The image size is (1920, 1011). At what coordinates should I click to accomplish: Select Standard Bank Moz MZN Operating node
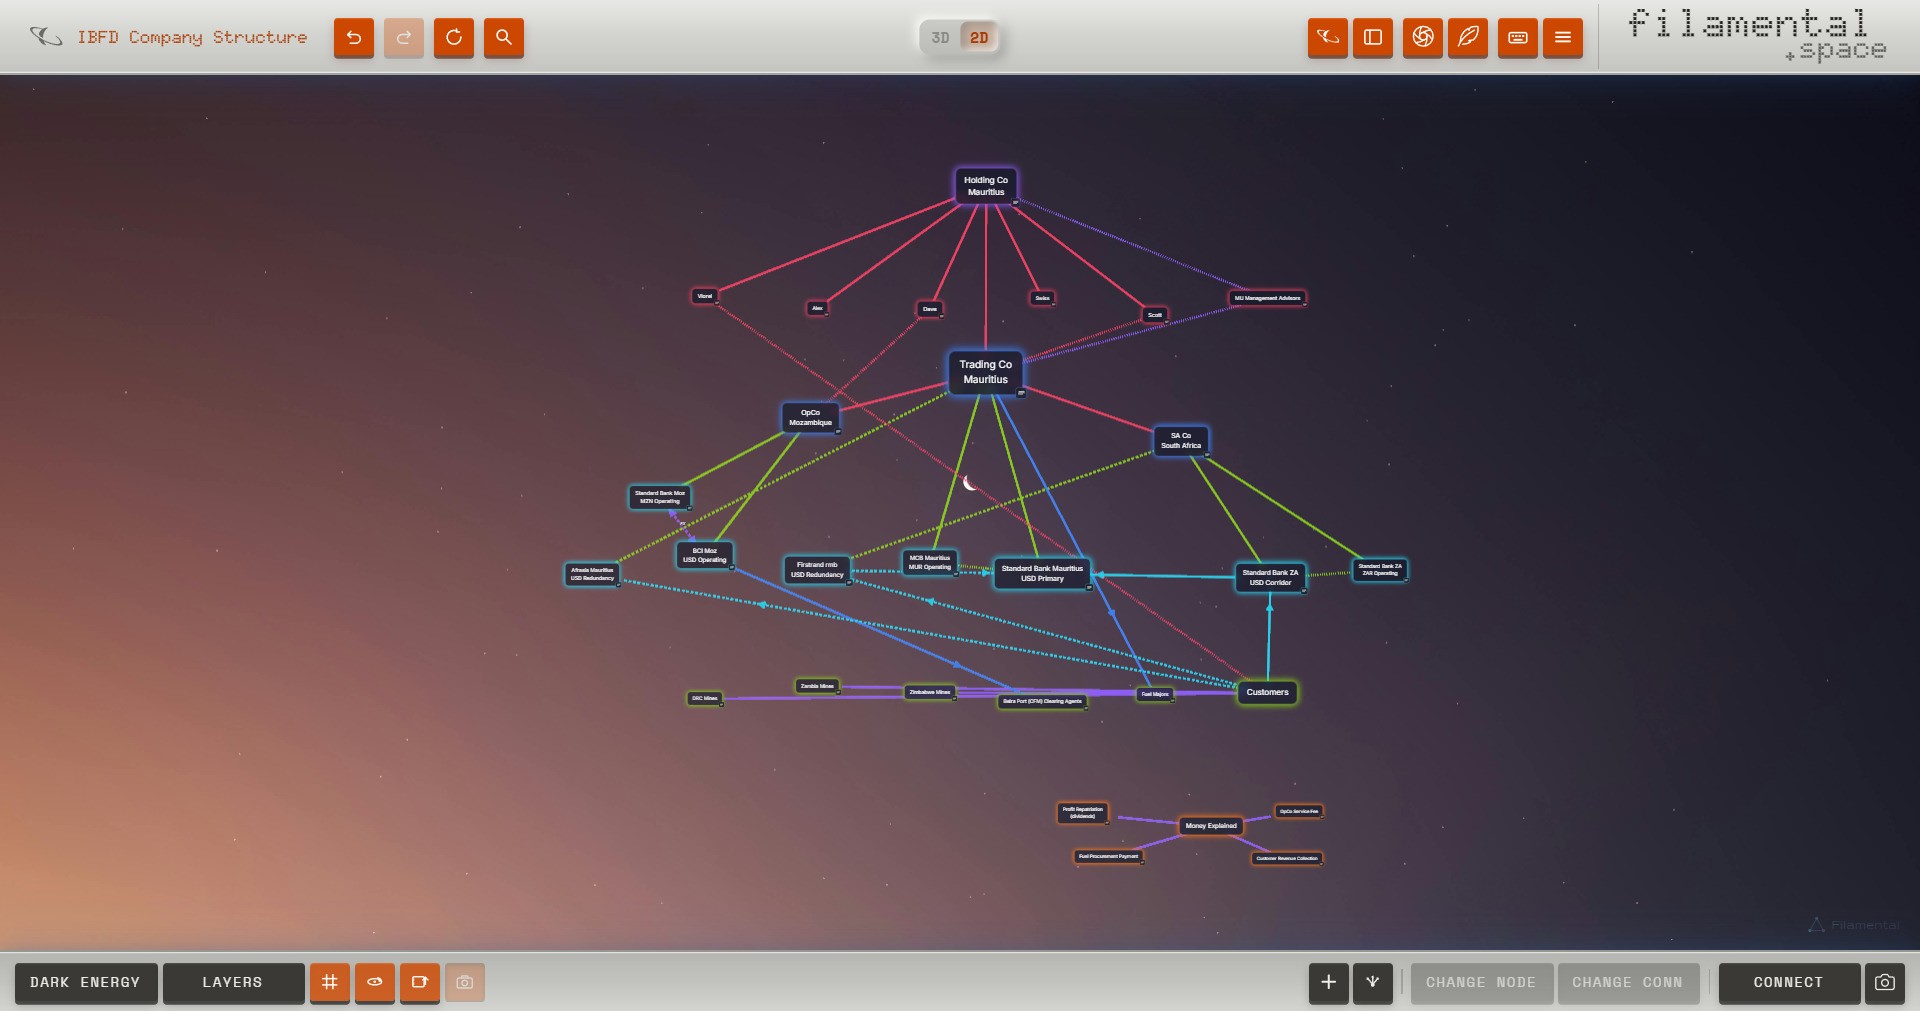pyautogui.click(x=660, y=497)
